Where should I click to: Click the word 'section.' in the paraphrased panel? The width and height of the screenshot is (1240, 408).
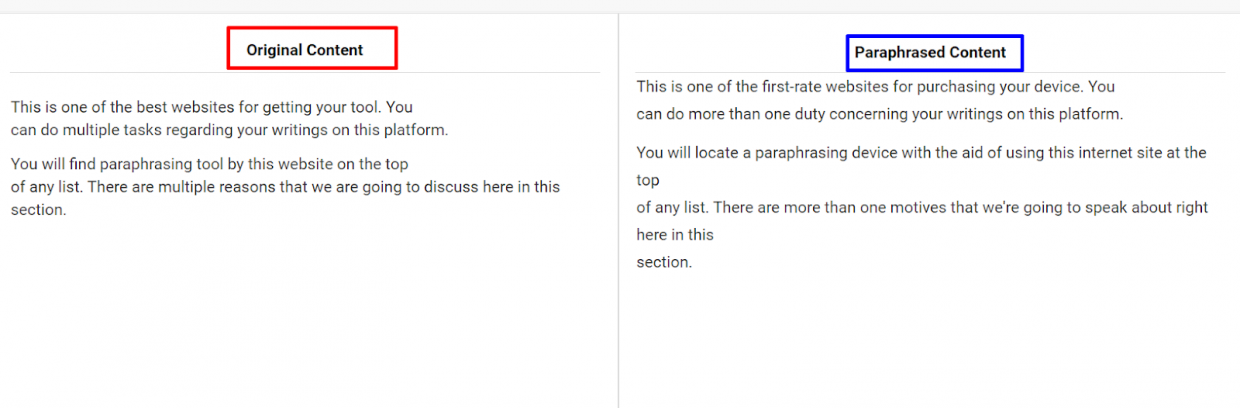click(664, 262)
